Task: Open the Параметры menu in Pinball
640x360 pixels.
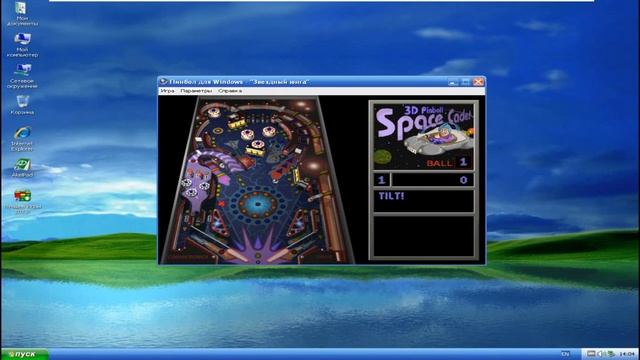Action: pyautogui.click(x=196, y=91)
